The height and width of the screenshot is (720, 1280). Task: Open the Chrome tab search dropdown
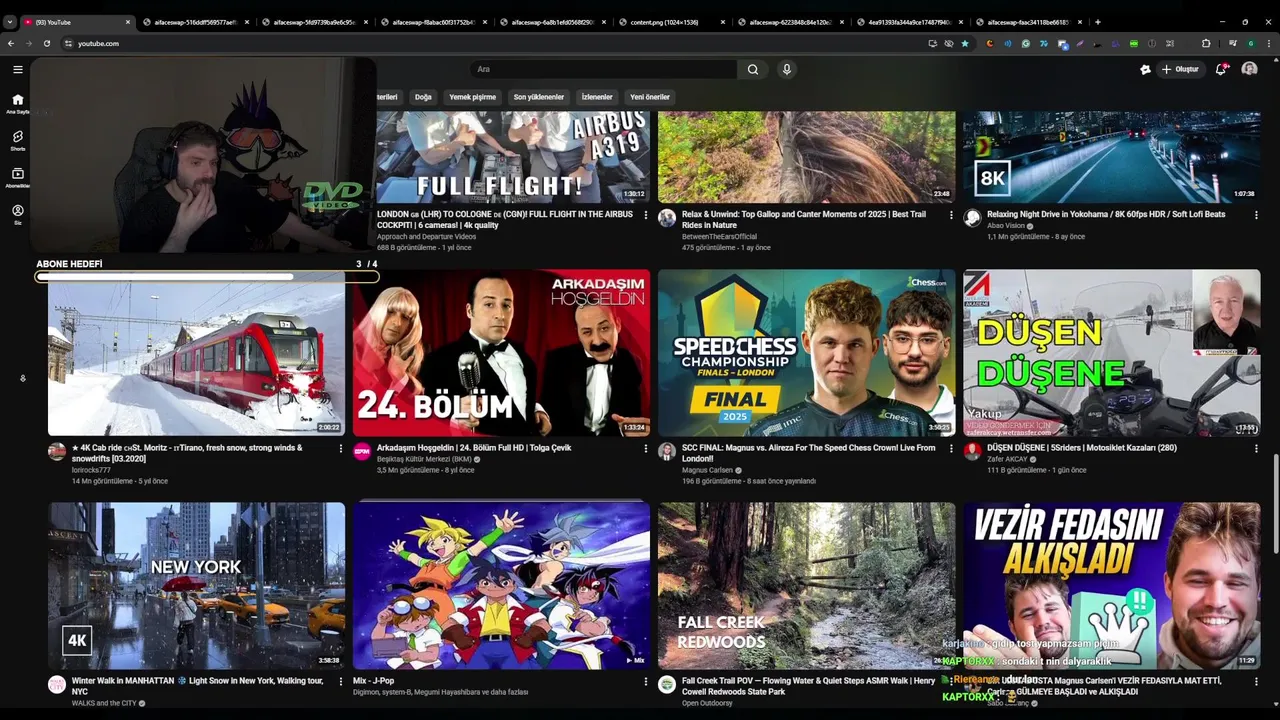click(x=11, y=21)
